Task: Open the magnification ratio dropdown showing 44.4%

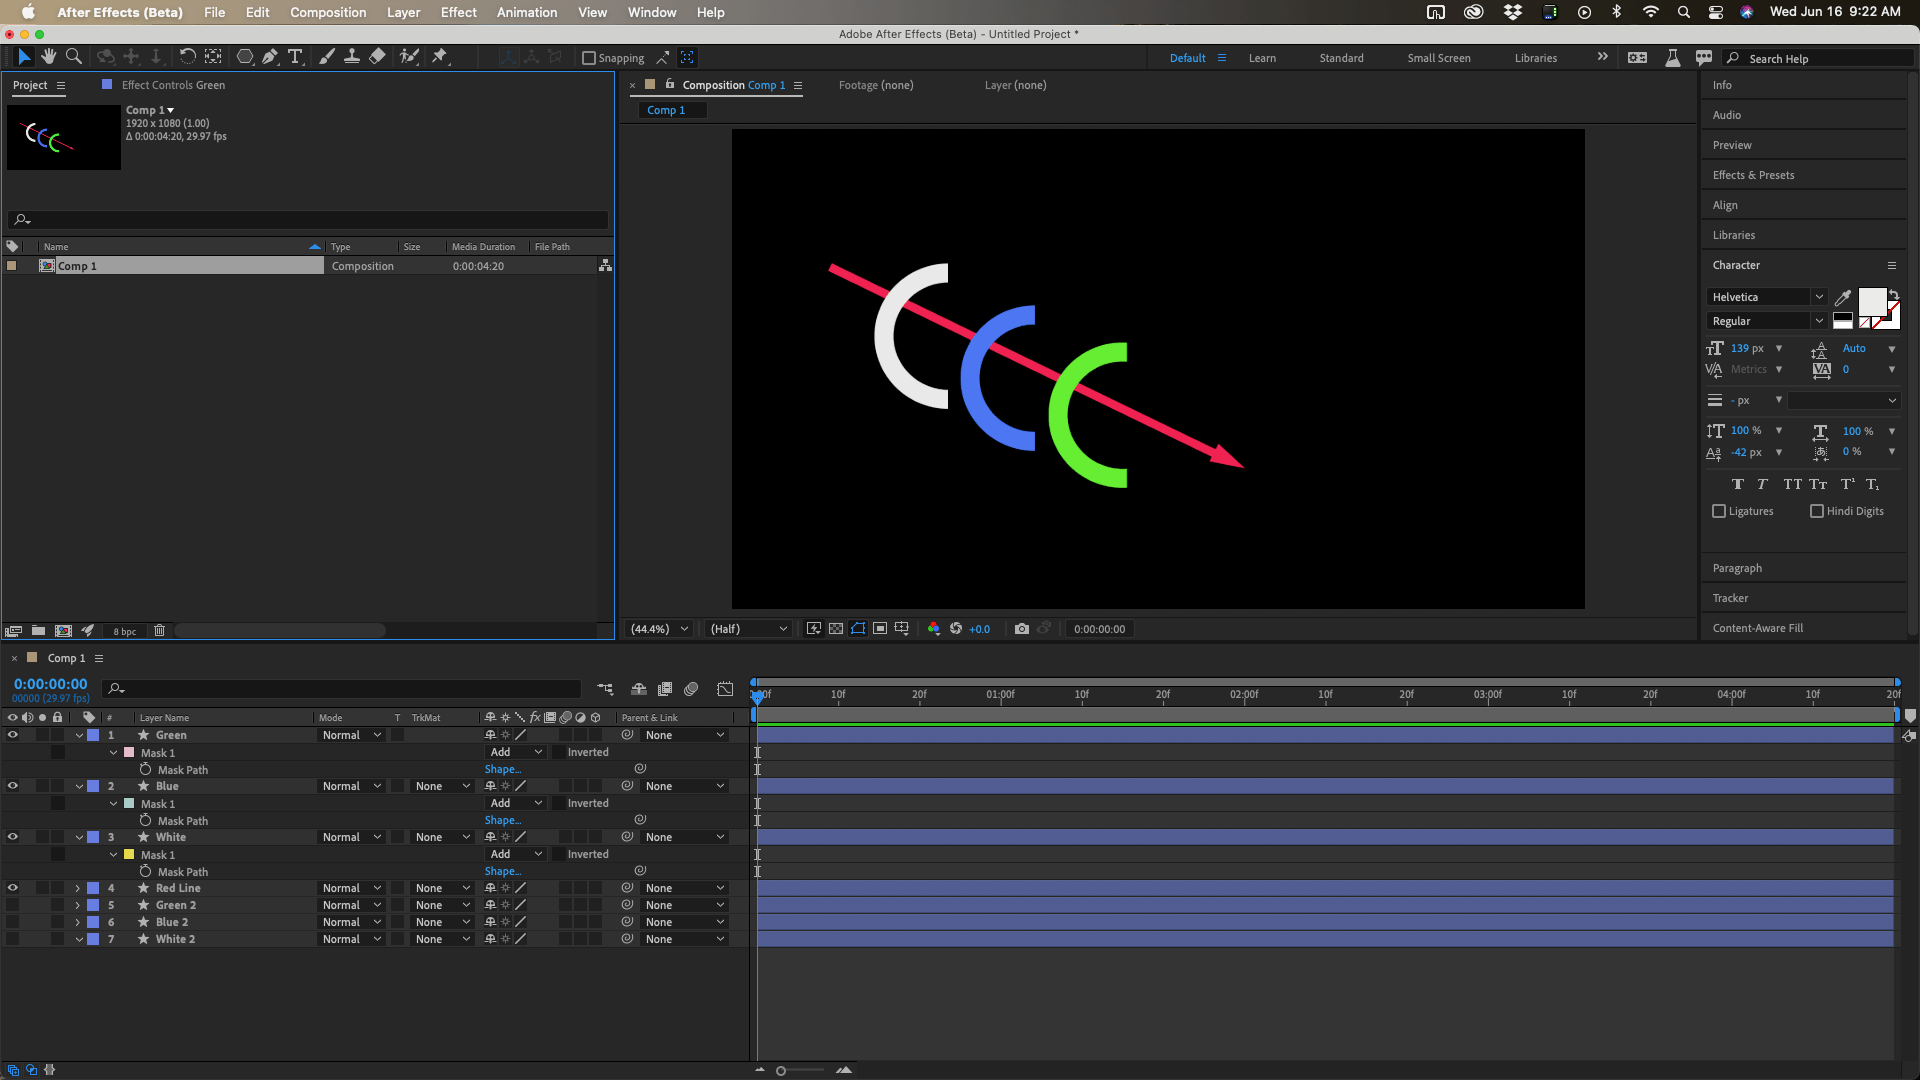Action: [x=658, y=629]
